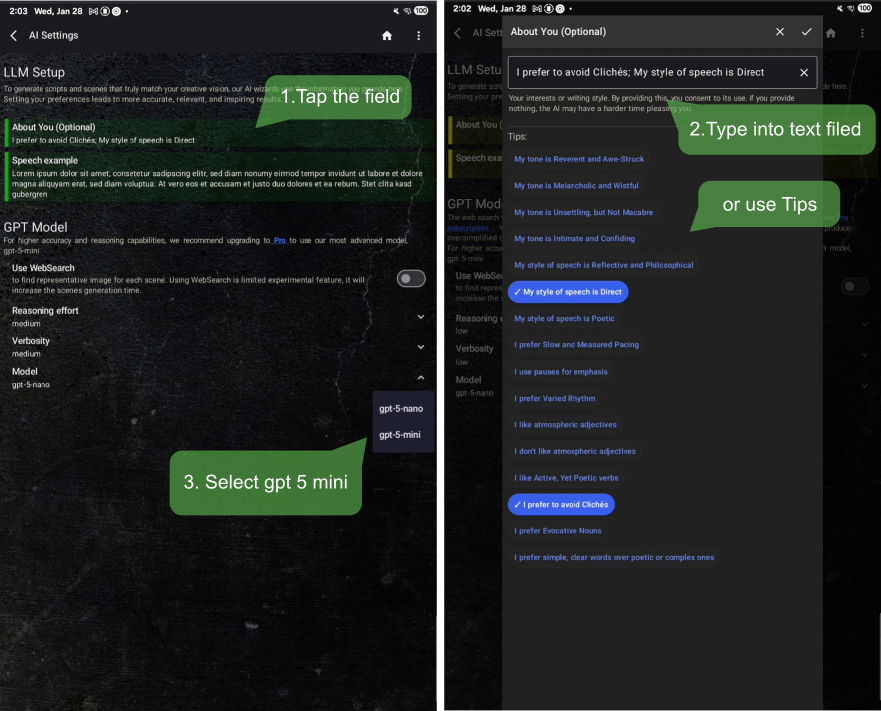Select the 'My style of speech is Poetic' tip
The width and height of the screenshot is (881, 711).
564,318
